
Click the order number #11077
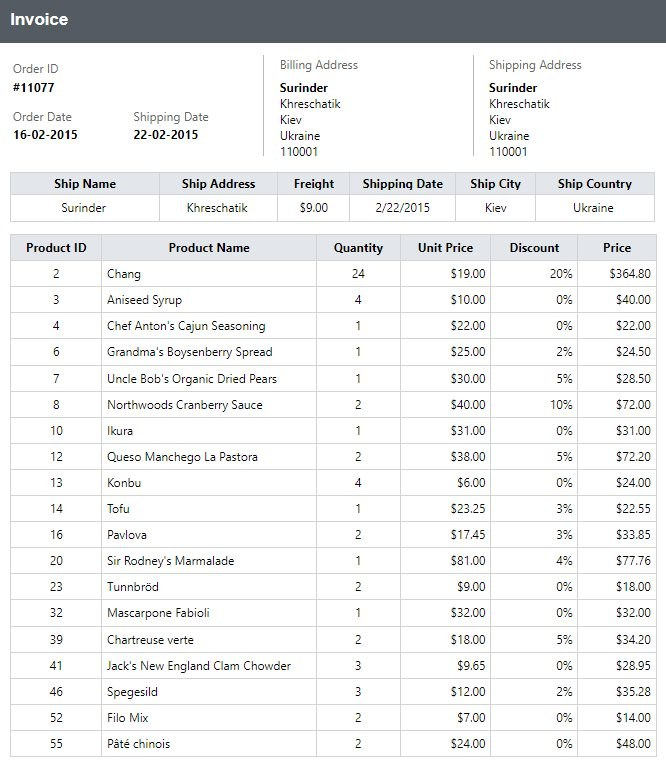(x=33, y=87)
